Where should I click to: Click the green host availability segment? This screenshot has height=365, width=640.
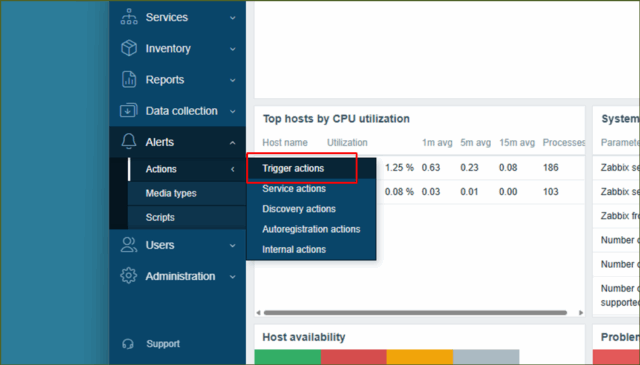(x=288, y=357)
